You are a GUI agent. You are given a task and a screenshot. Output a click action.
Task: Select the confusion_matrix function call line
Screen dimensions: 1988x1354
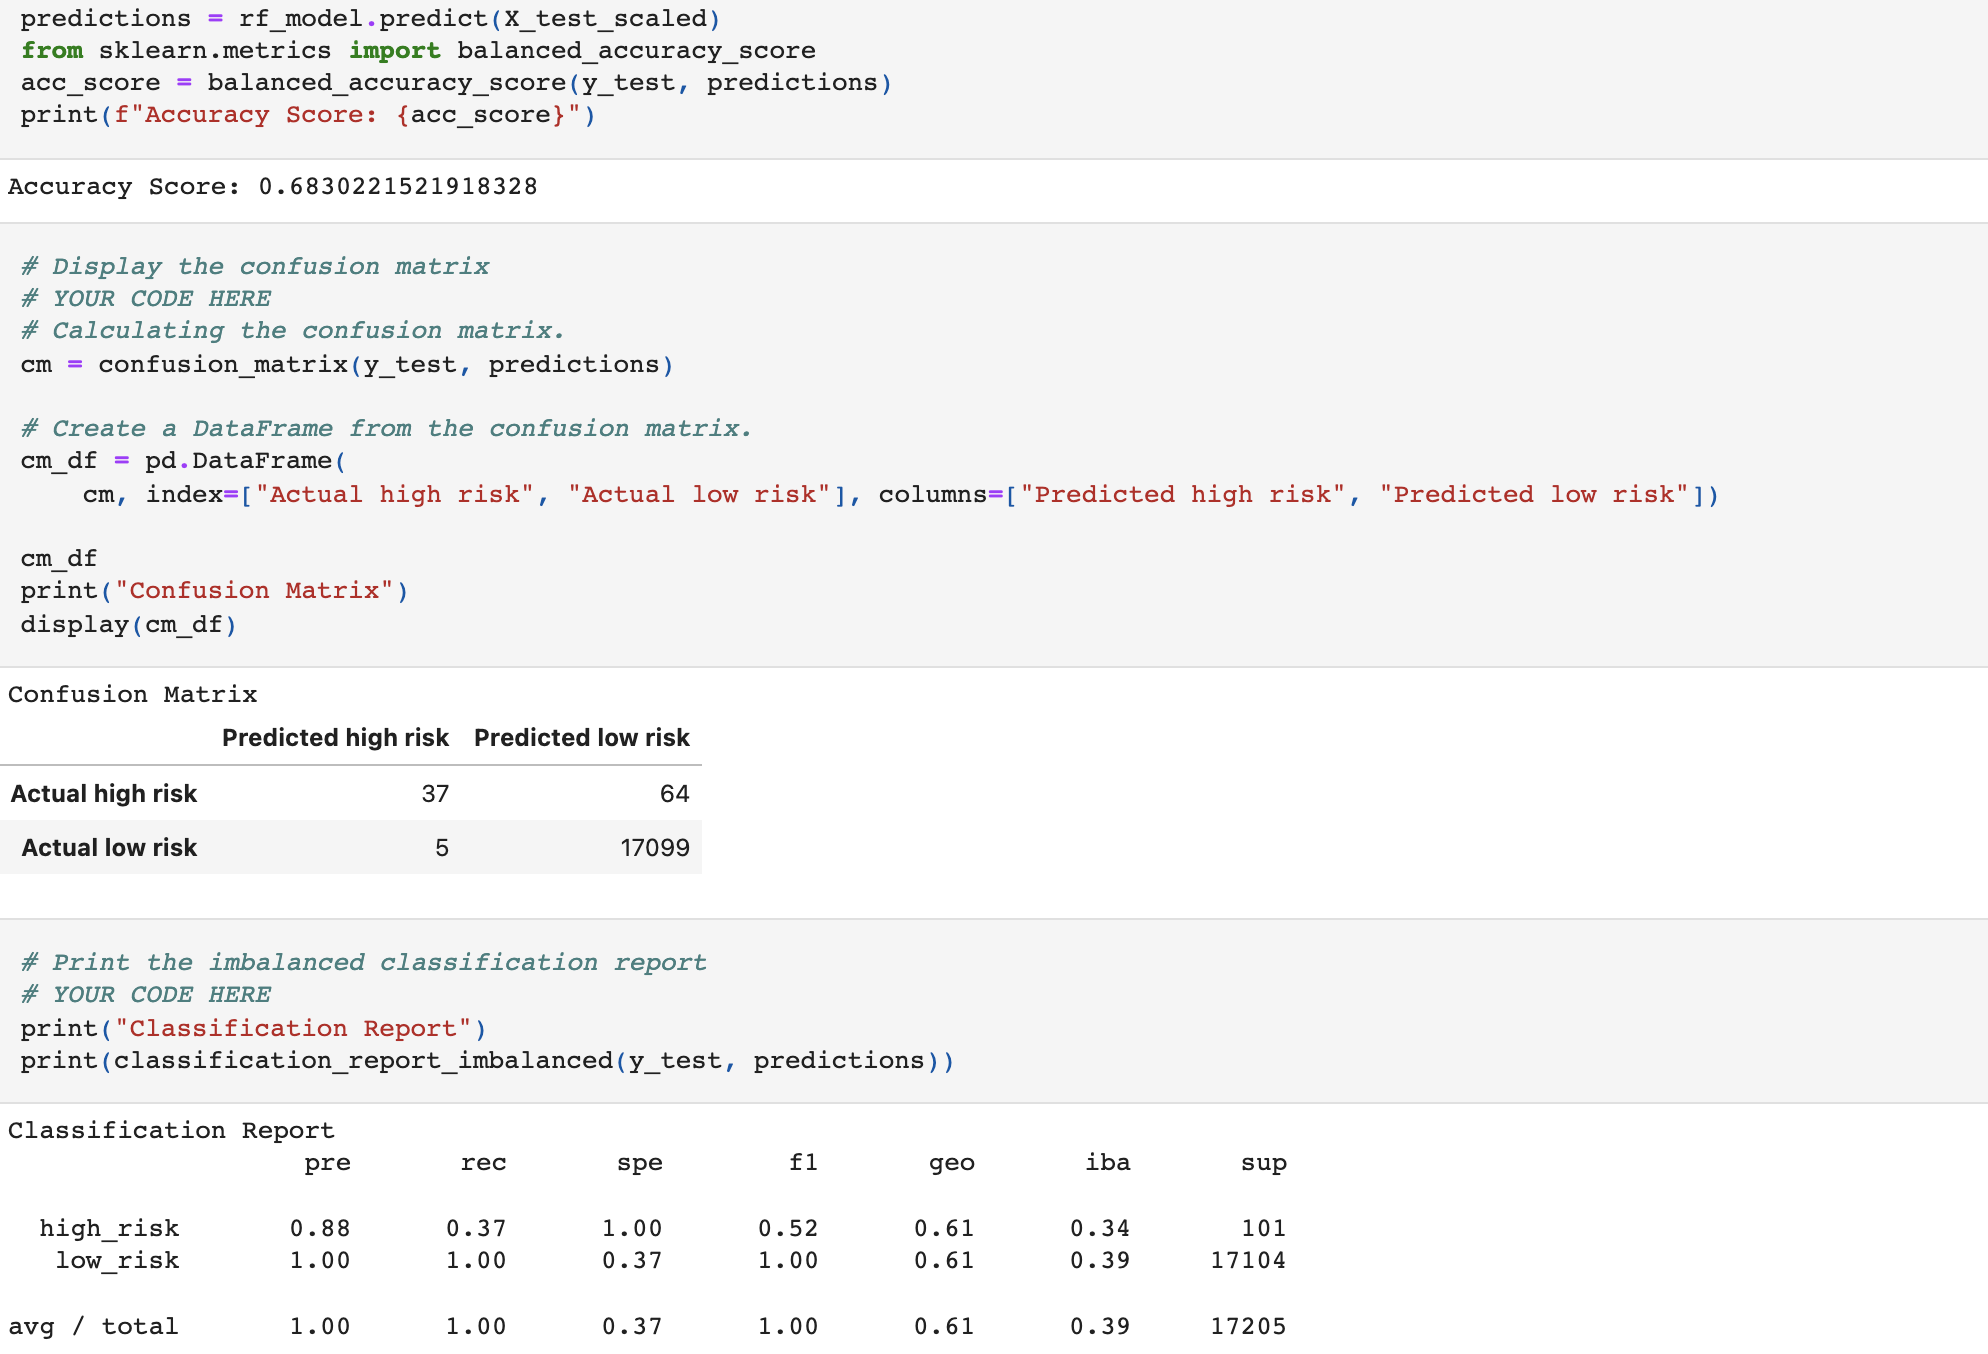345,364
